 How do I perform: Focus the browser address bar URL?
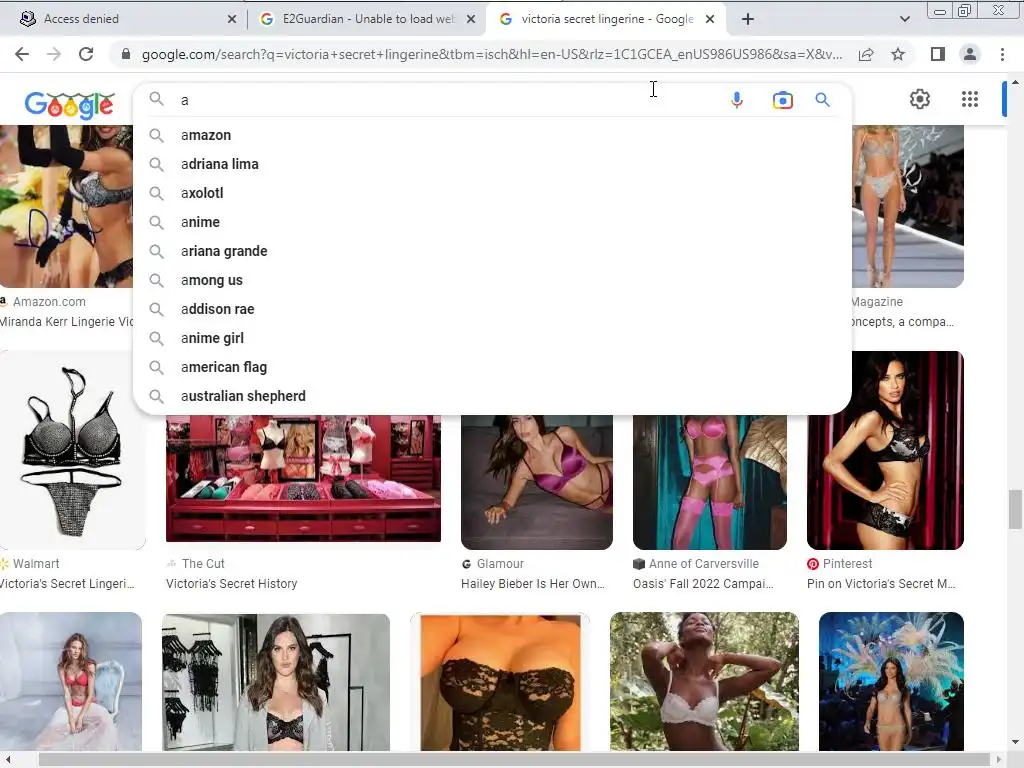click(x=491, y=54)
